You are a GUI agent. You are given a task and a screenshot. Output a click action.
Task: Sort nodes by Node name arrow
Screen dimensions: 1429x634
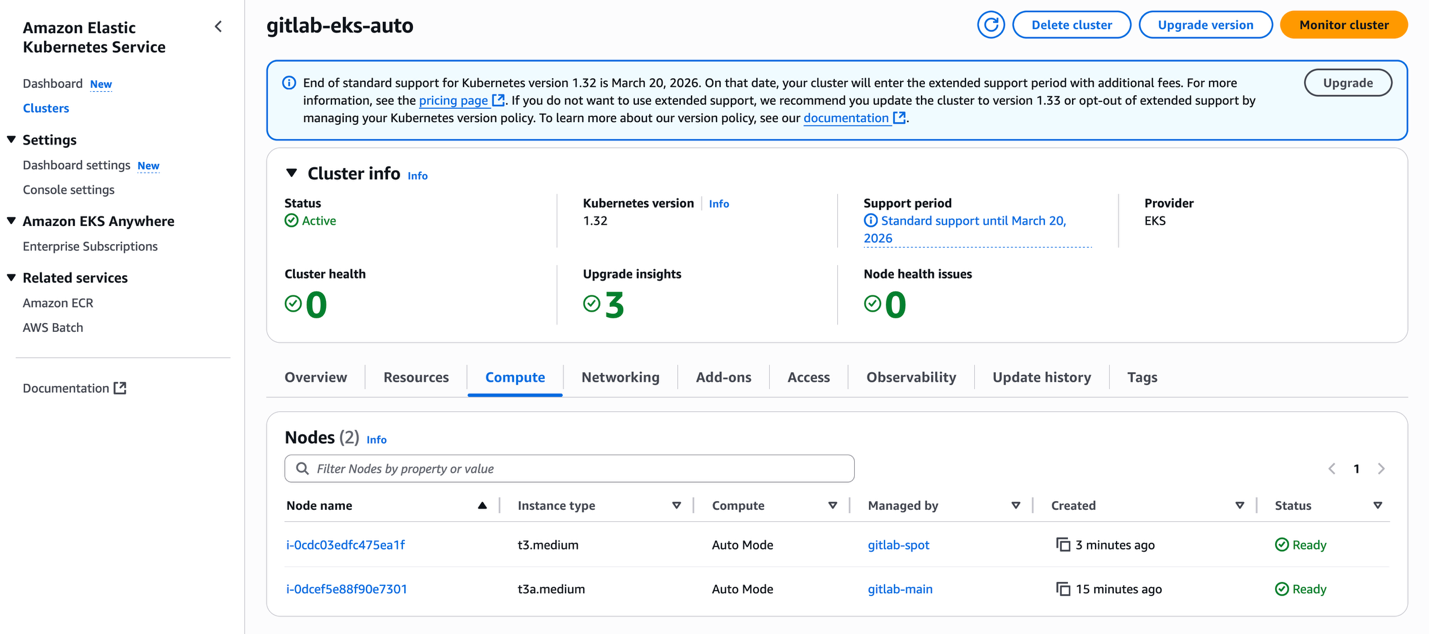tap(482, 506)
